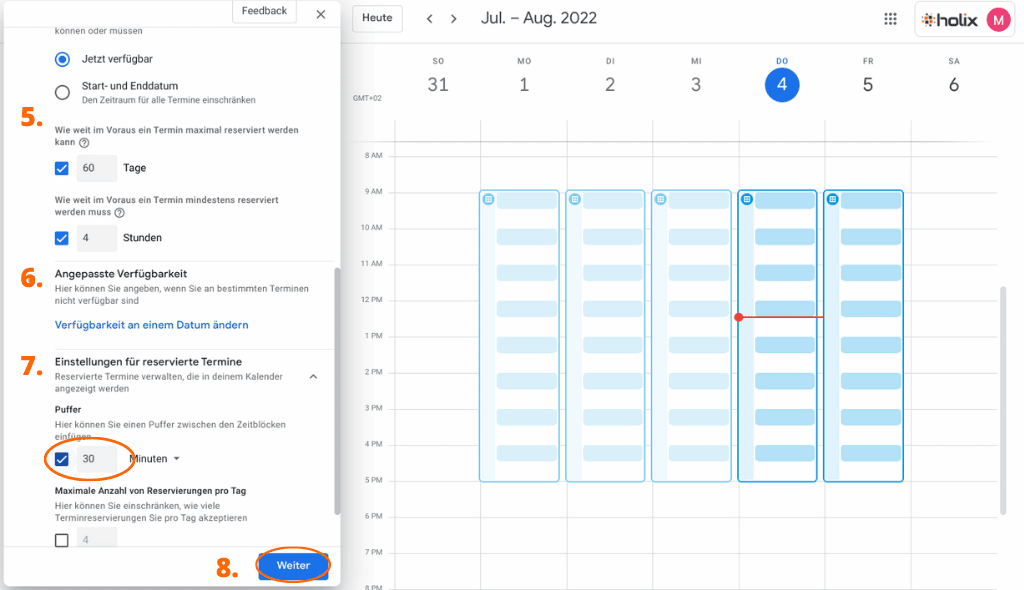
Task: Select the 'Start- und Enddatum' radio button
Action: pos(62,92)
